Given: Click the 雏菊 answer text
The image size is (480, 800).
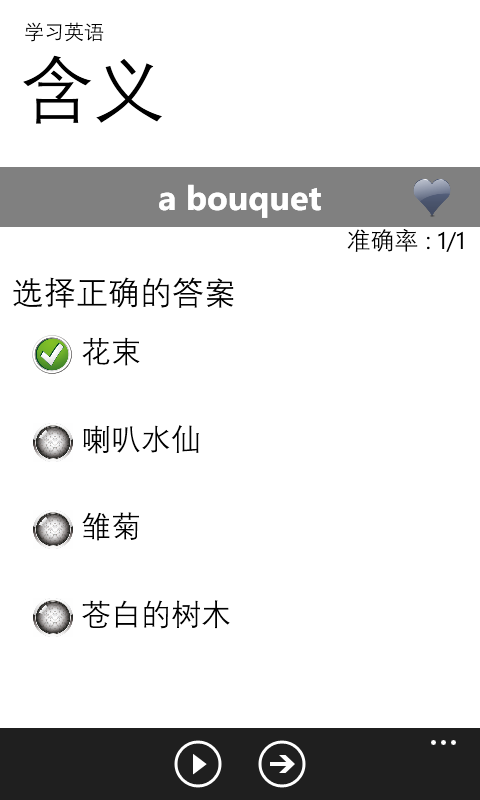Looking at the screenshot, I should 111,527.
